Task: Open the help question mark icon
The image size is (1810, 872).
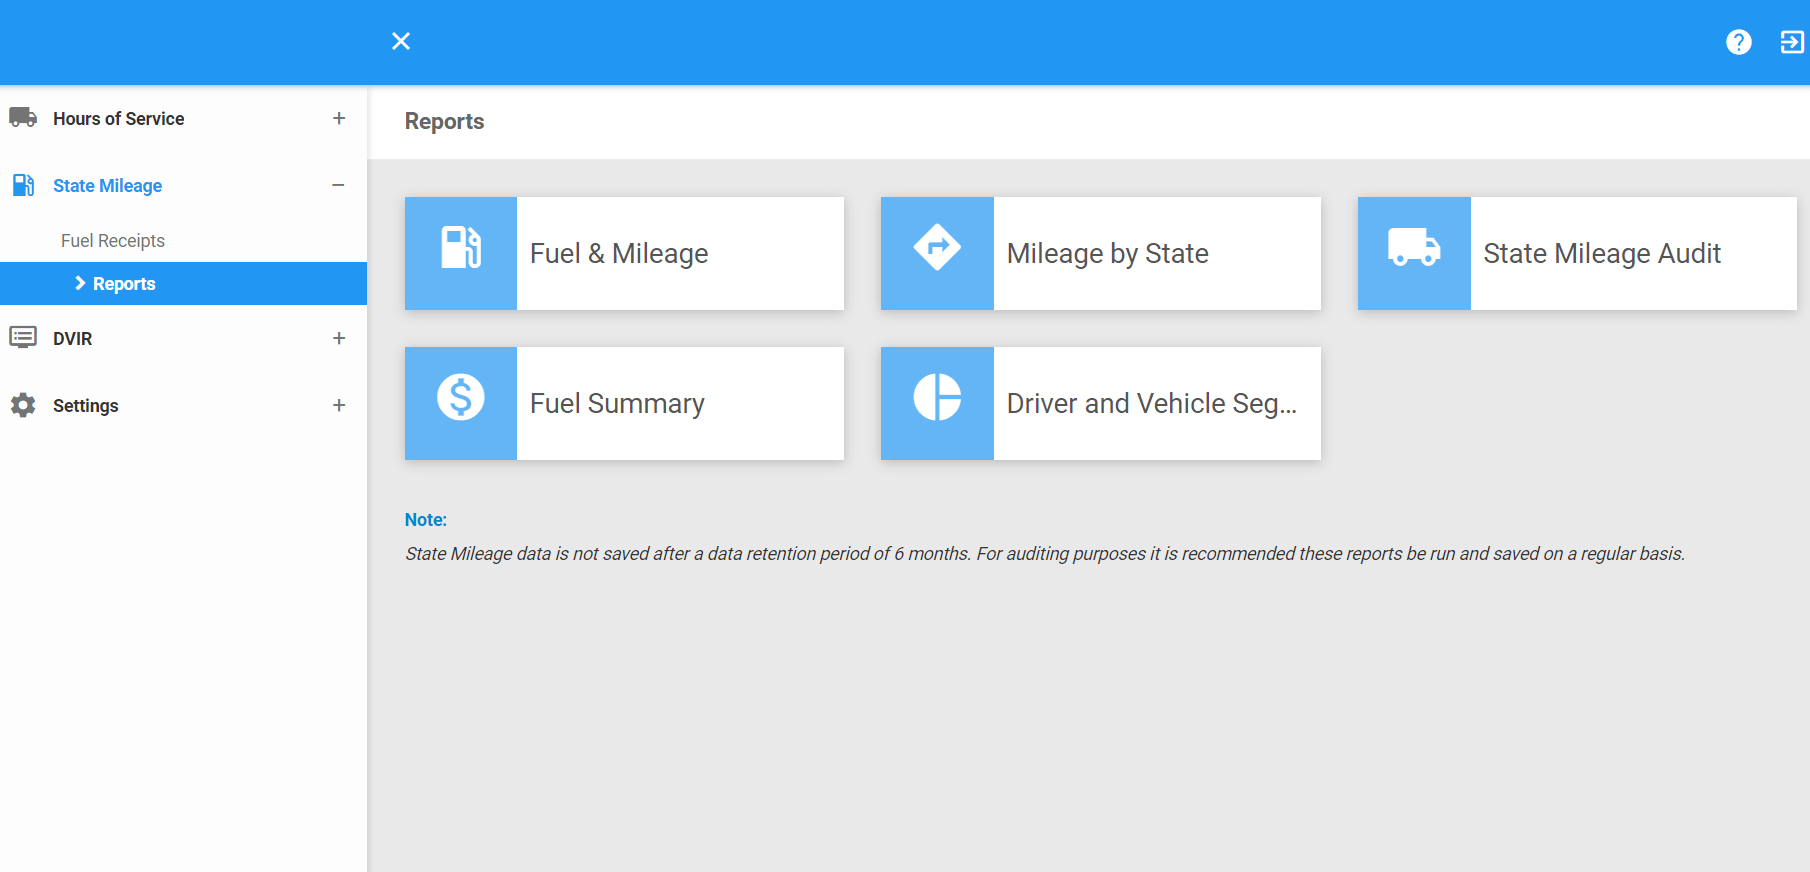Action: 1739,42
